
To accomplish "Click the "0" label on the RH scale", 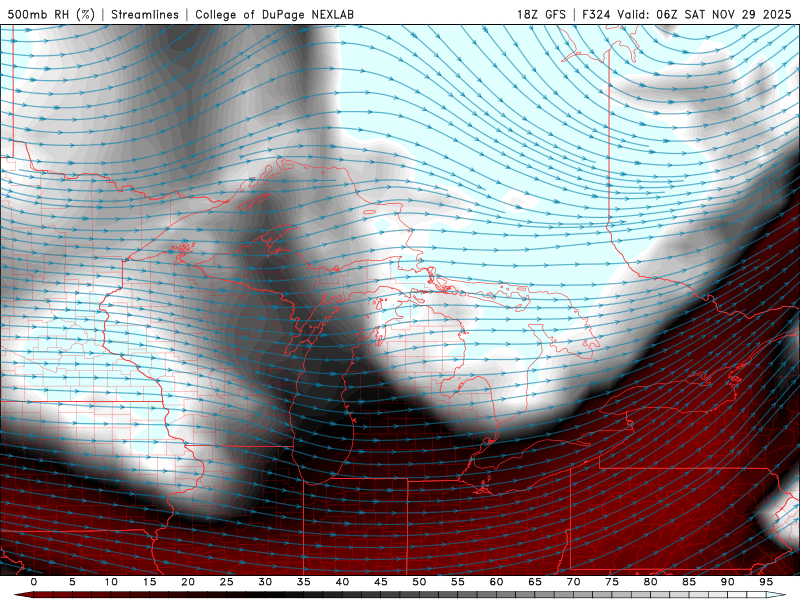I will (x=34, y=582).
